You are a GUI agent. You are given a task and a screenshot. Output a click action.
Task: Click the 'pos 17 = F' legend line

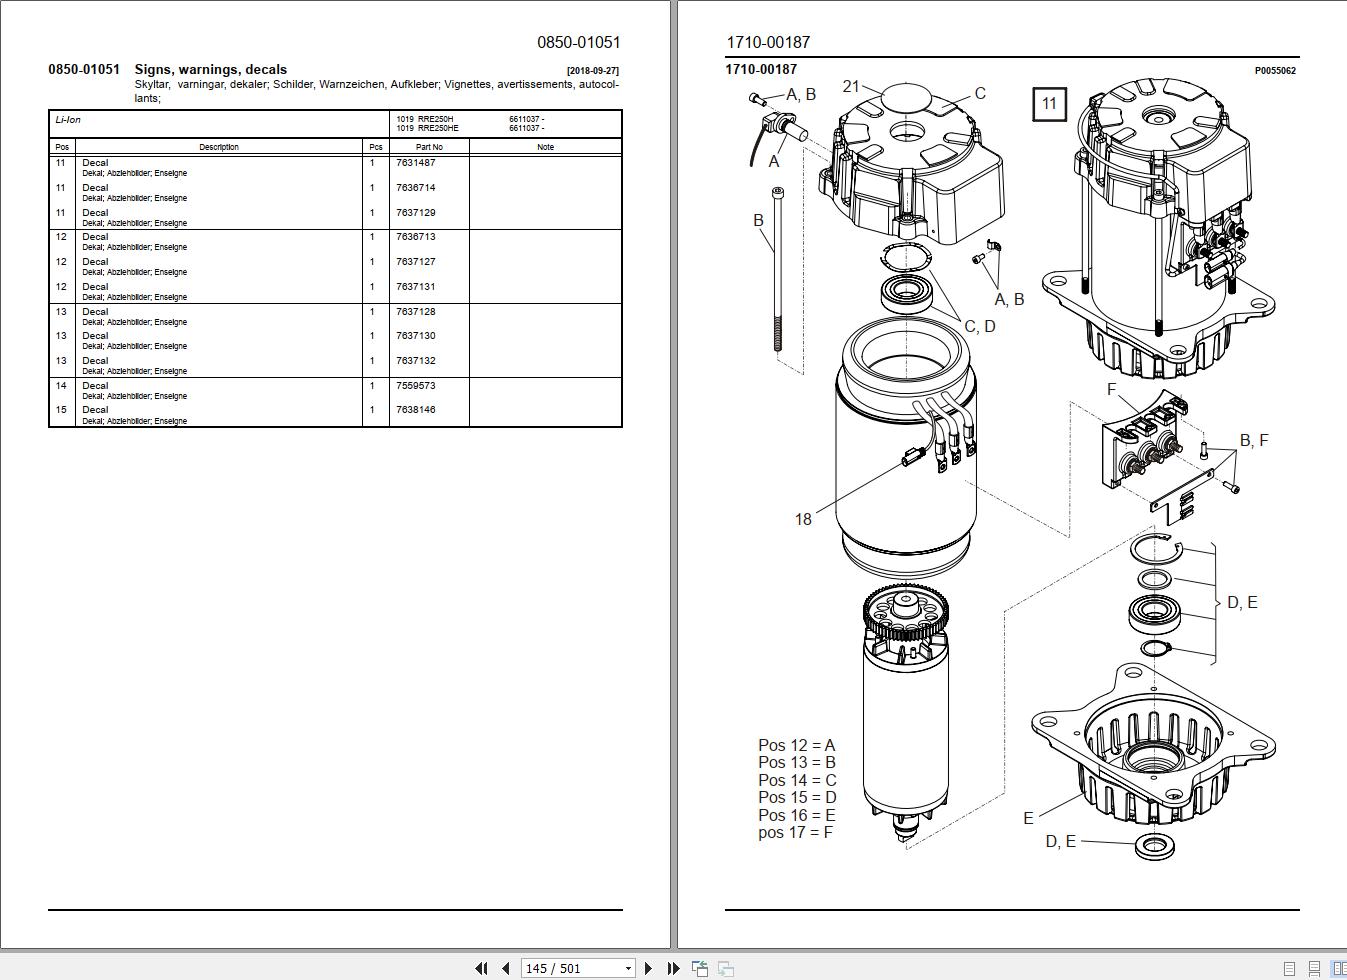point(796,833)
